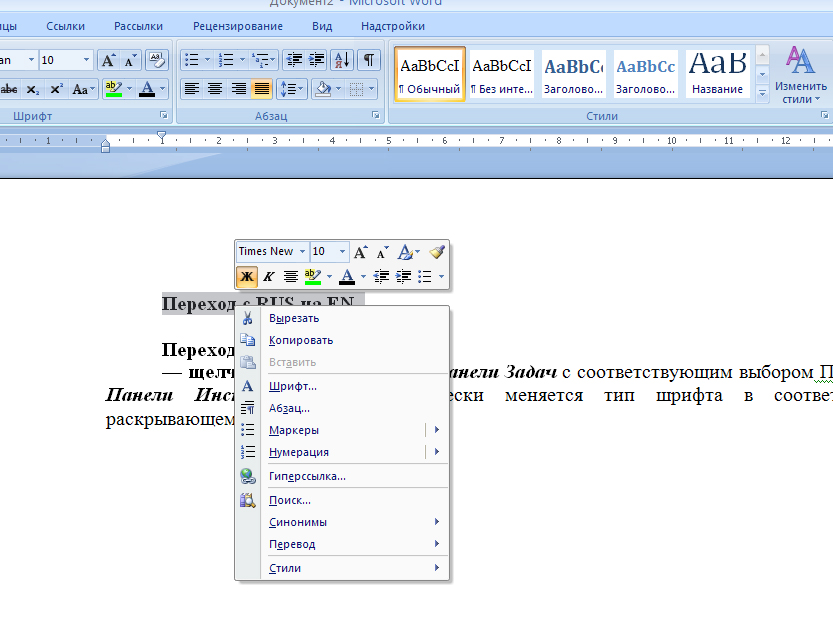Open quick styles icon in mini toolbar

405,252
